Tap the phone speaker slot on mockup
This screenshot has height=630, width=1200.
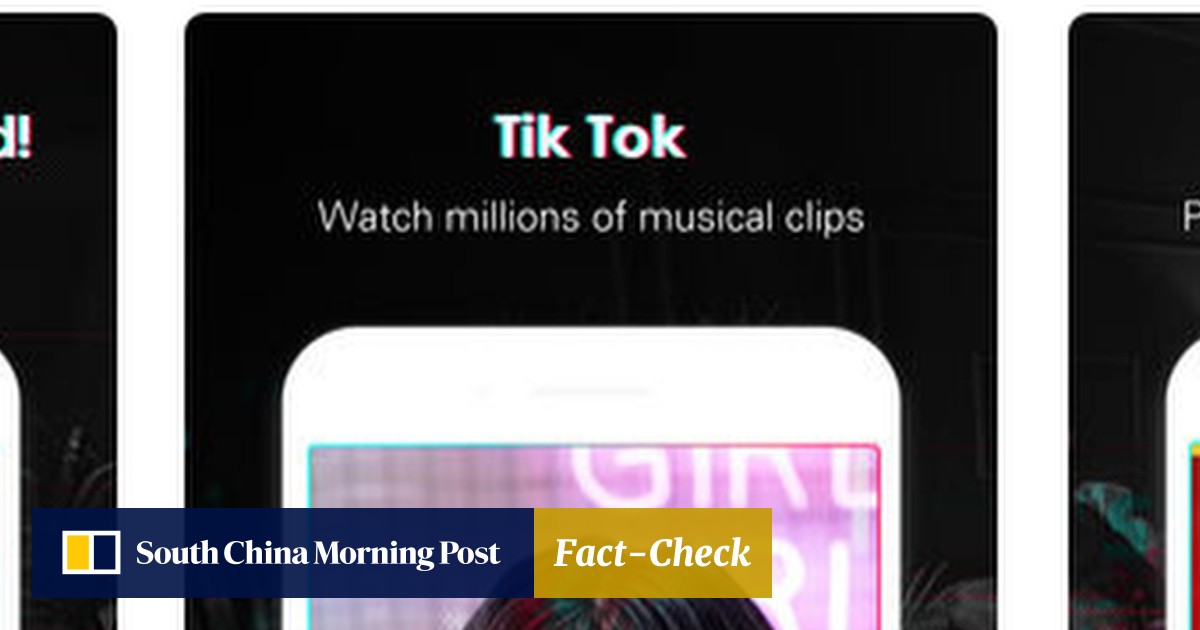point(591,391)
